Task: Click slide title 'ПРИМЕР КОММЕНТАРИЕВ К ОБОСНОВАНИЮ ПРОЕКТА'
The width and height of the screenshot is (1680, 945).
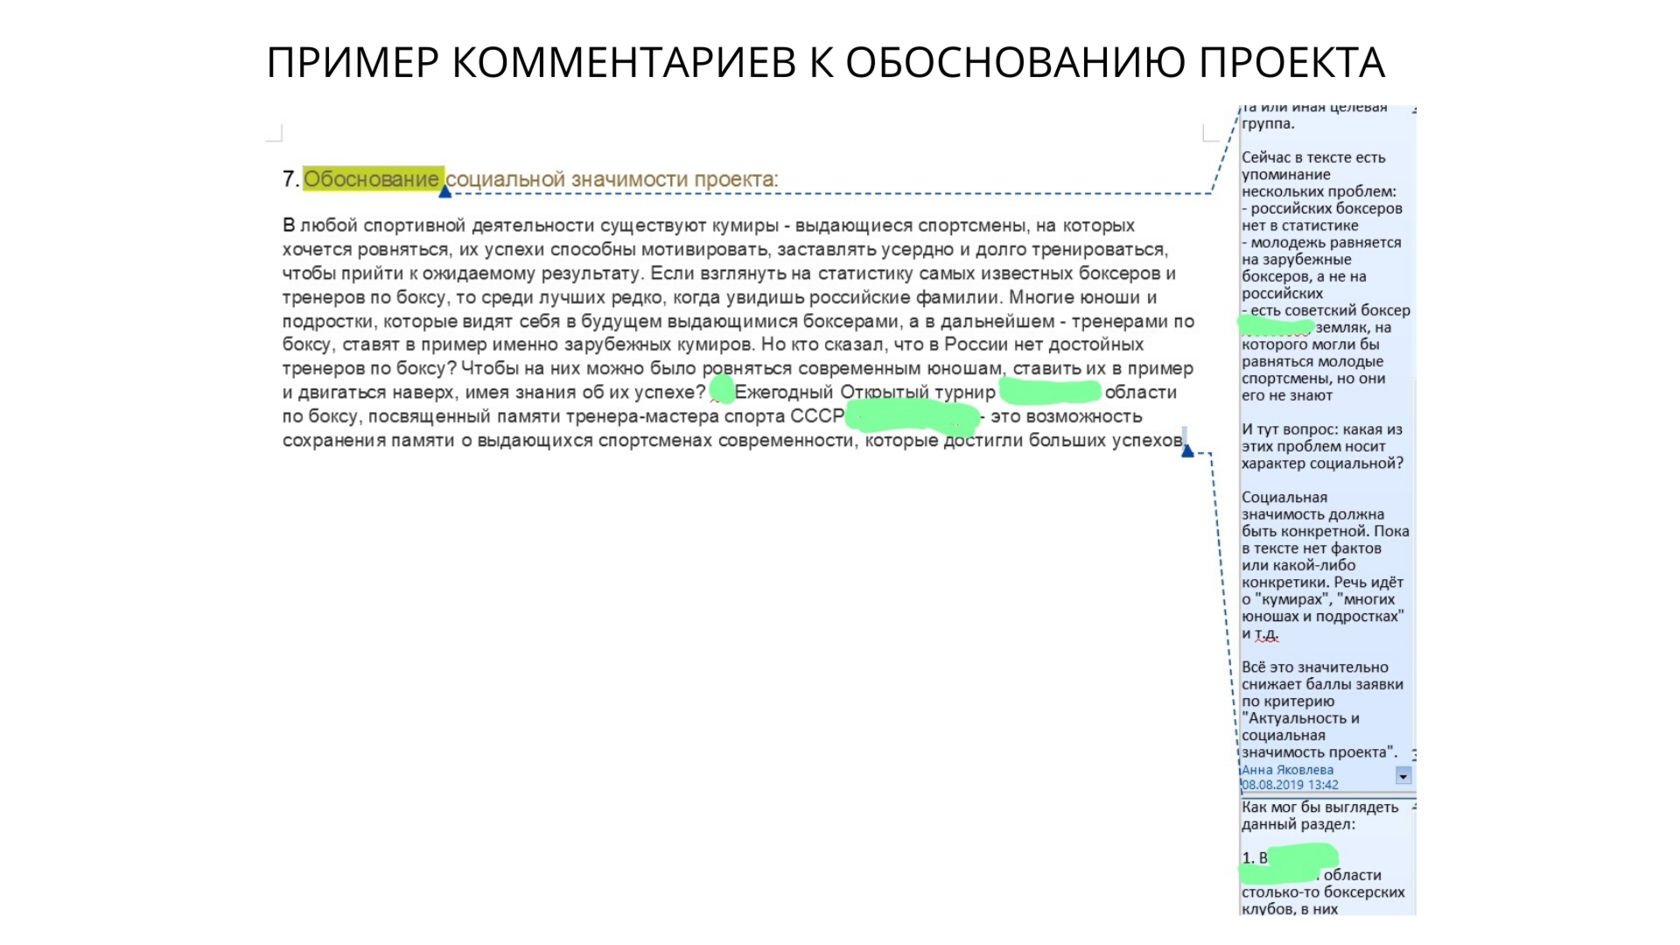Action: (x=825, y=62)
